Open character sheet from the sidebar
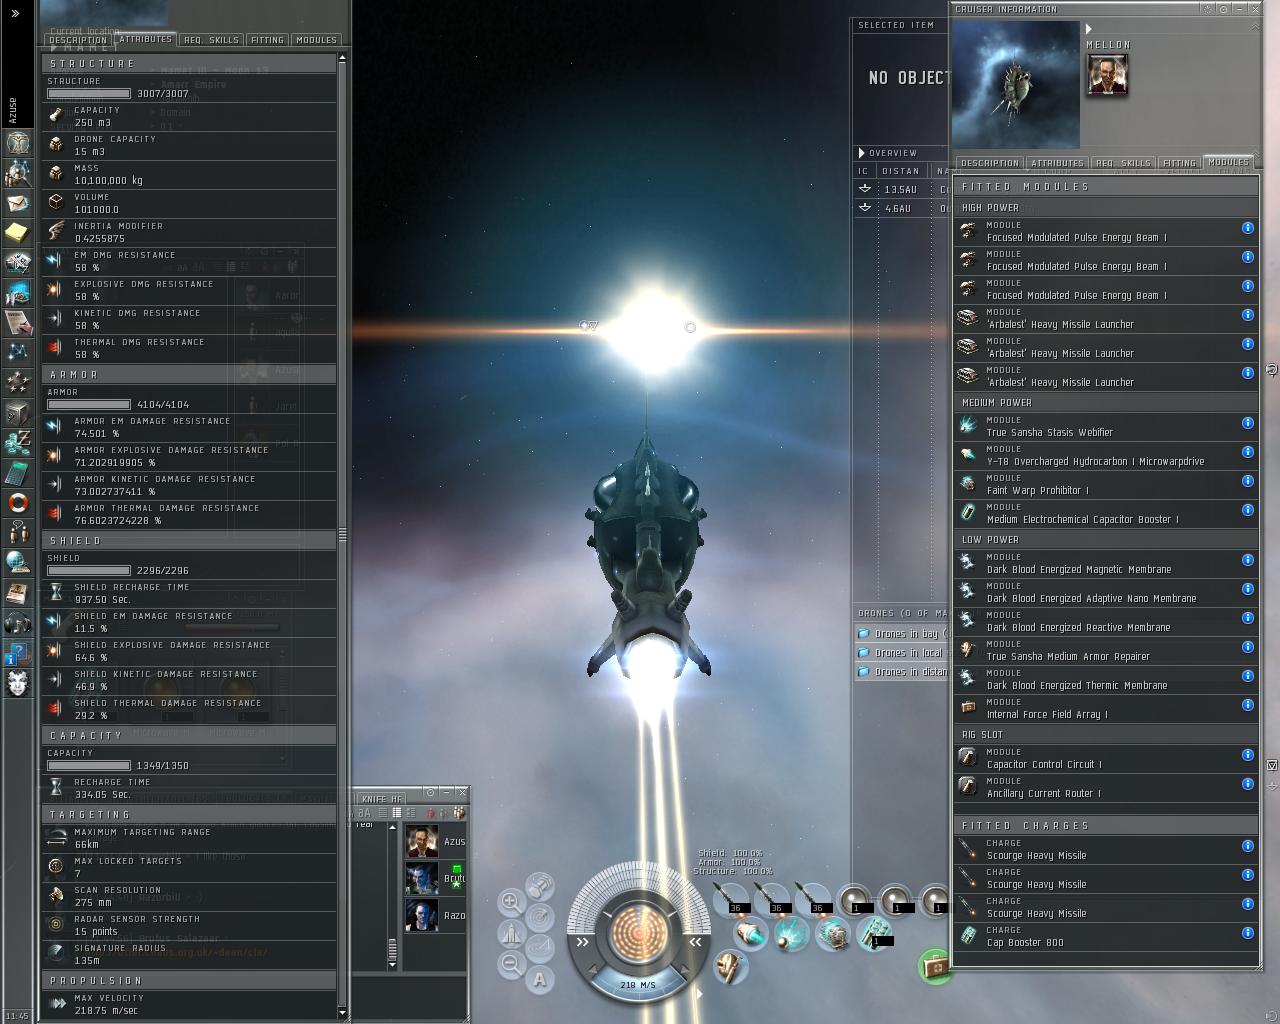 click(x=18, y=142)
